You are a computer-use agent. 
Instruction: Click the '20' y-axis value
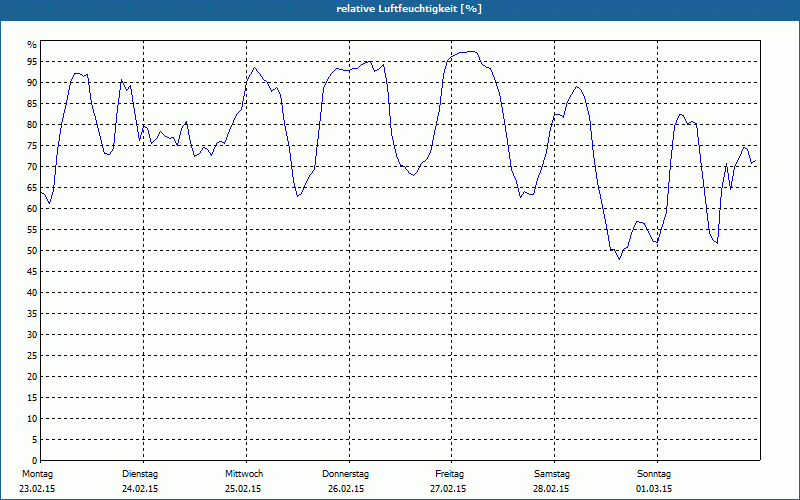[x=32, y=377]
